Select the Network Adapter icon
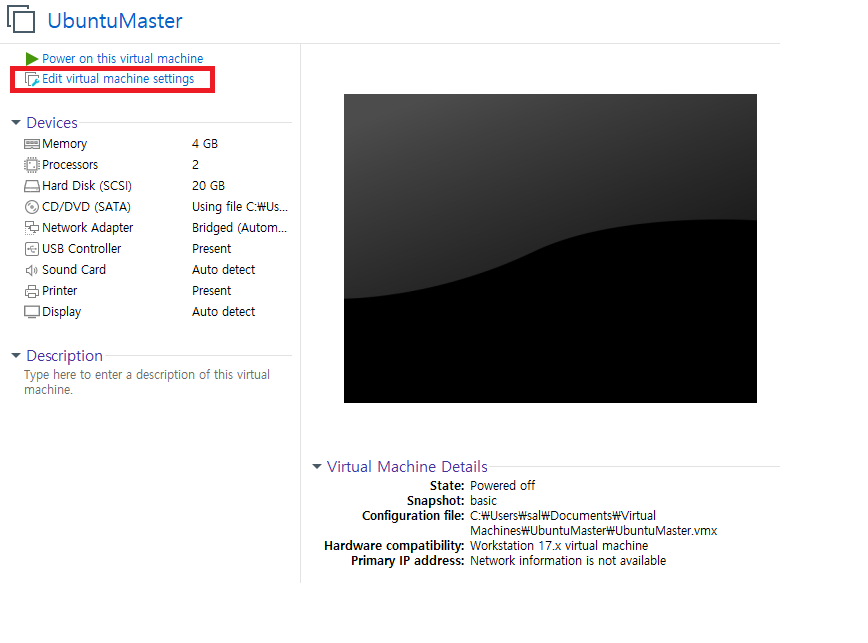868x643 pixels. [32, 228]
